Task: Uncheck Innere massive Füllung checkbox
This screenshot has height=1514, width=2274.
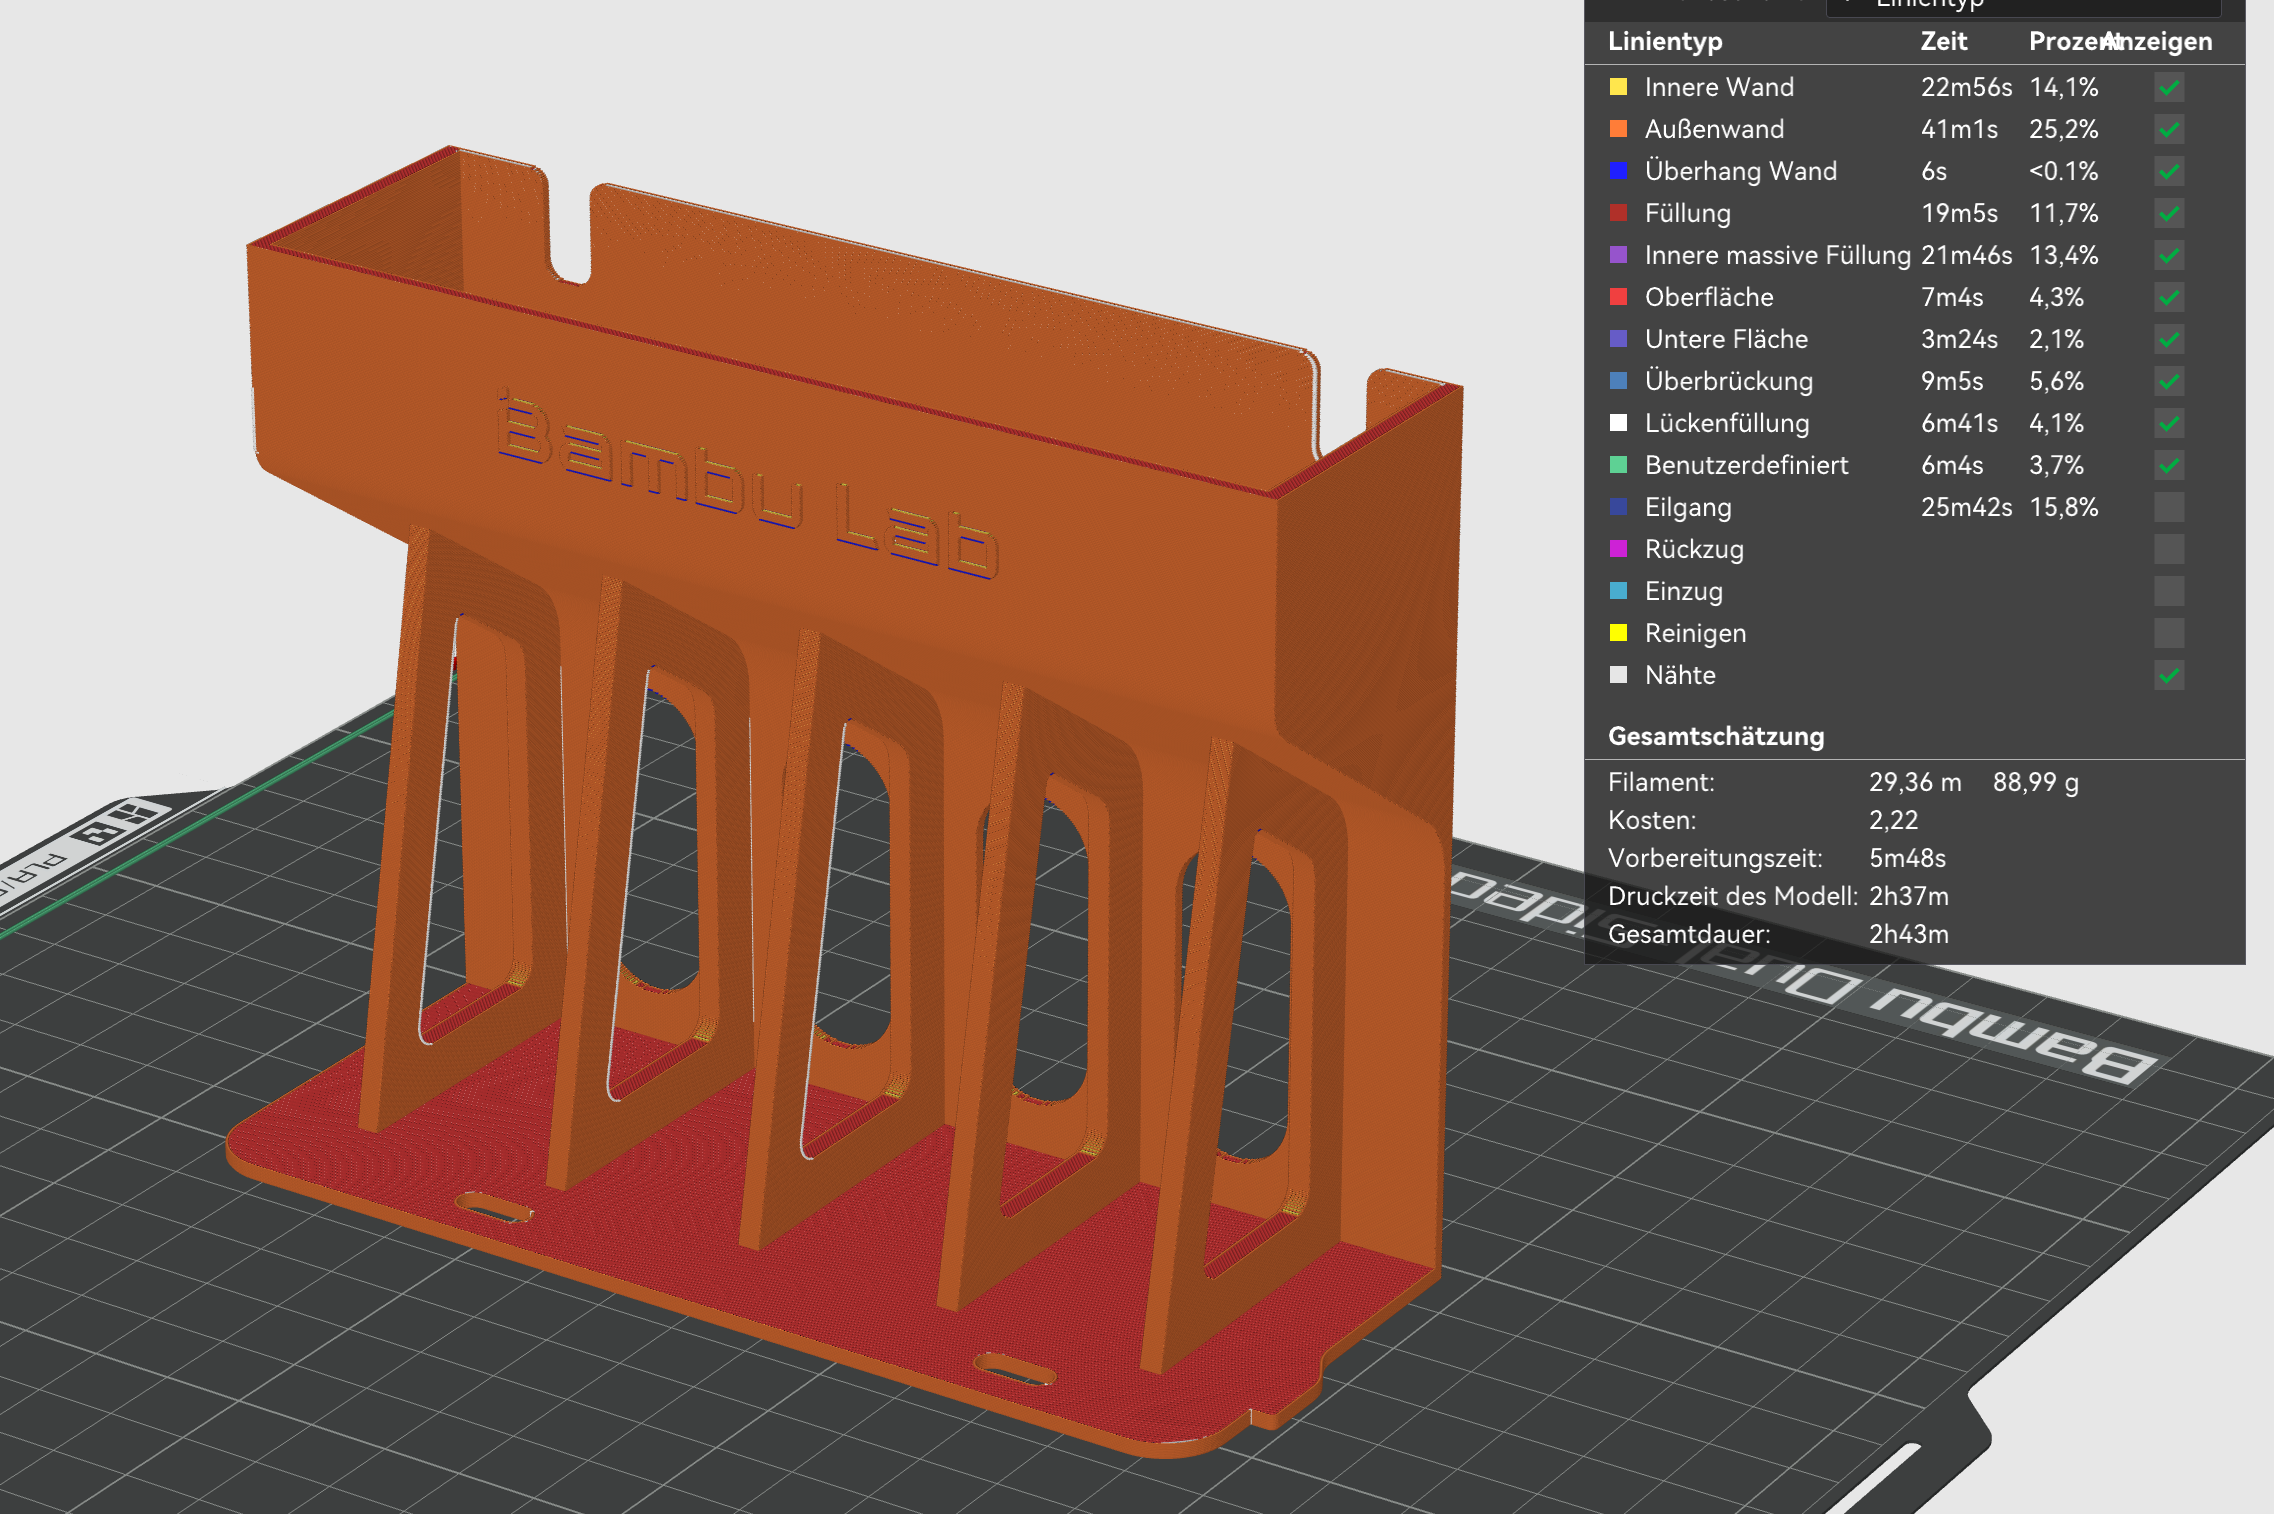Action: 2168,256
